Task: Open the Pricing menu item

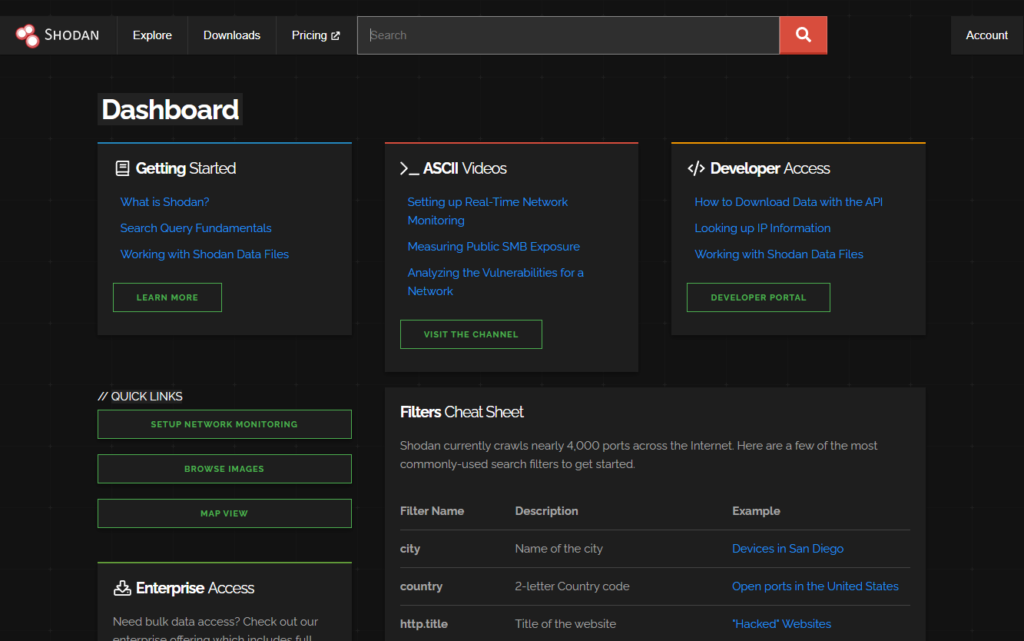Action: point(316,35)
